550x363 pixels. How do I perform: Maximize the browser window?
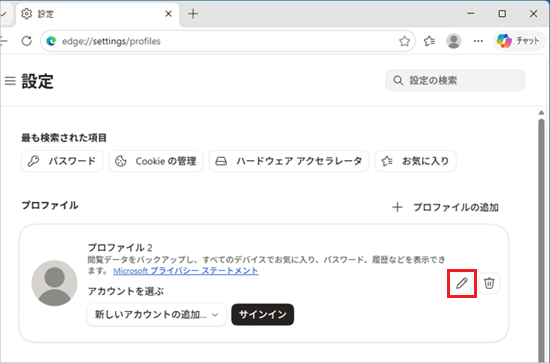click(x=502, y=14)
